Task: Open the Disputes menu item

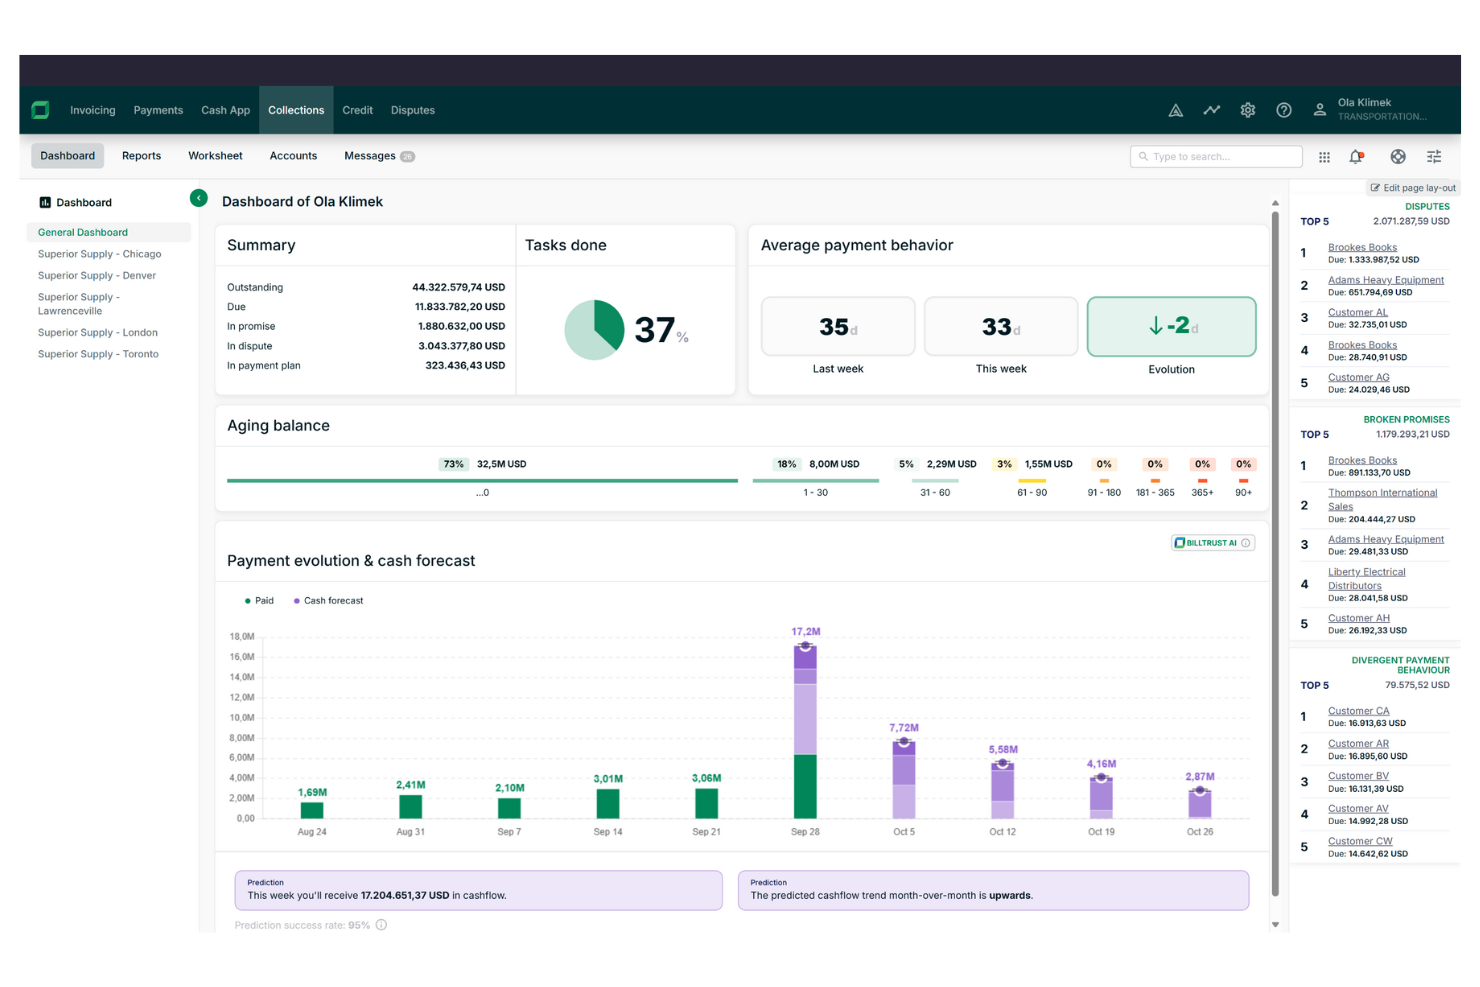Action: (413, 110)
